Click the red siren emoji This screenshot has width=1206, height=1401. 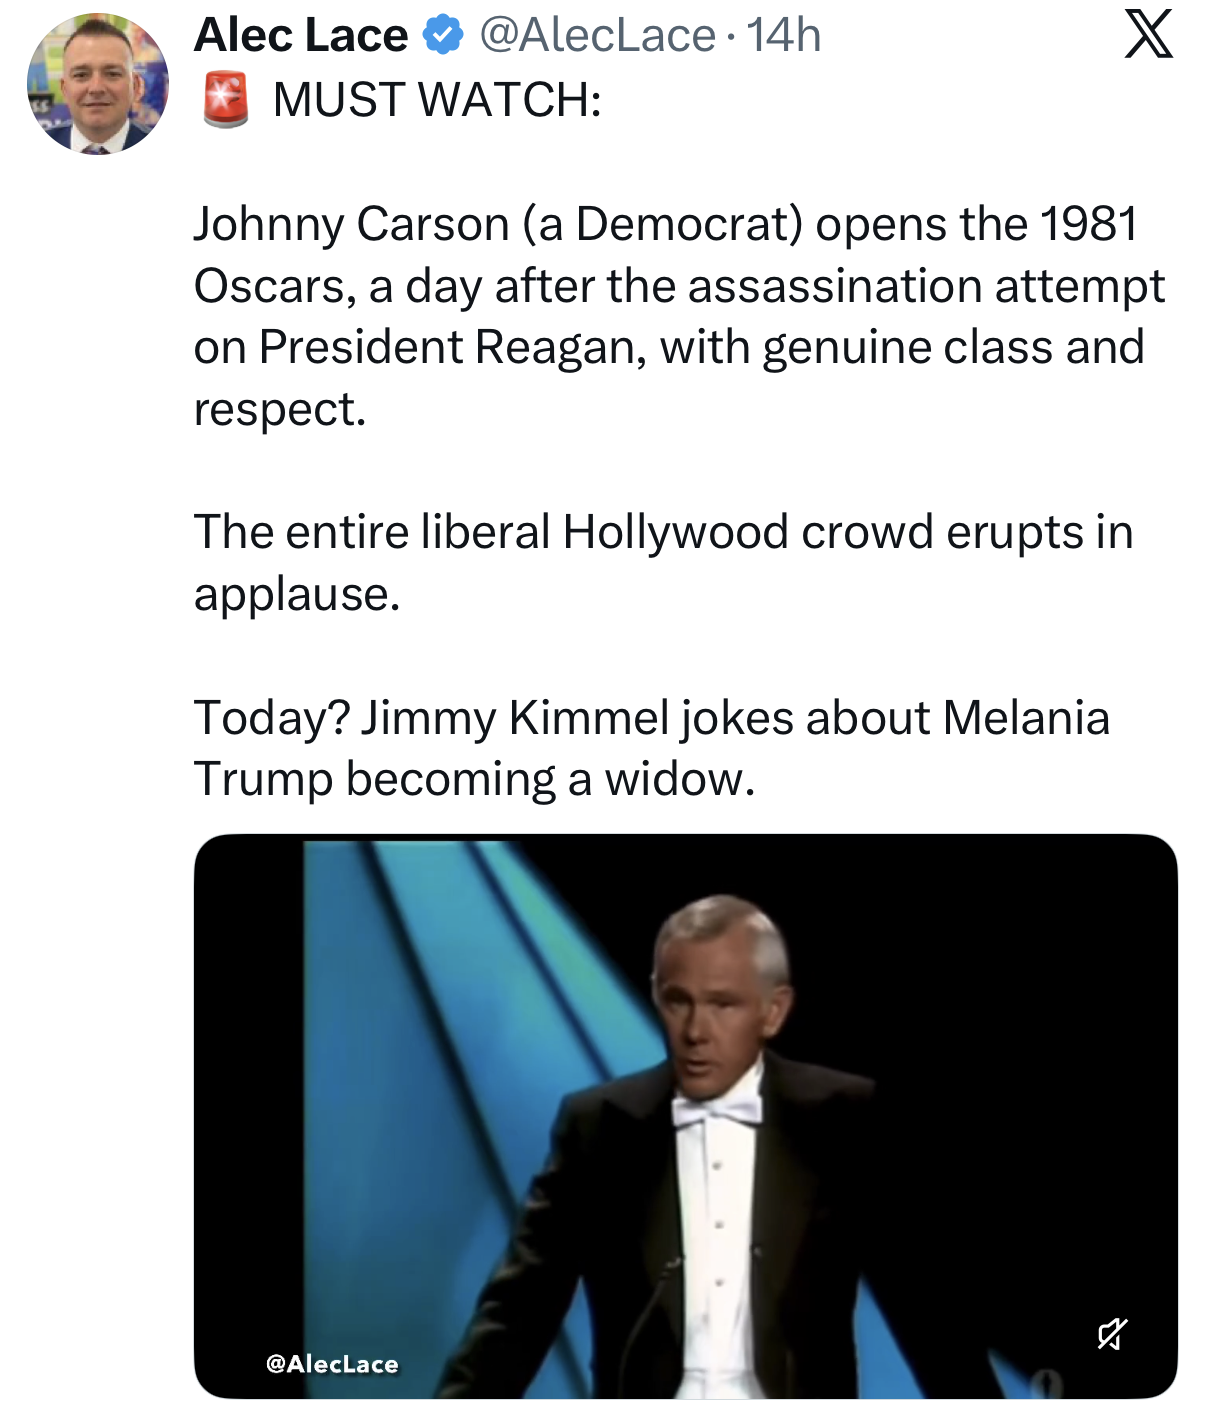point(225,100)
